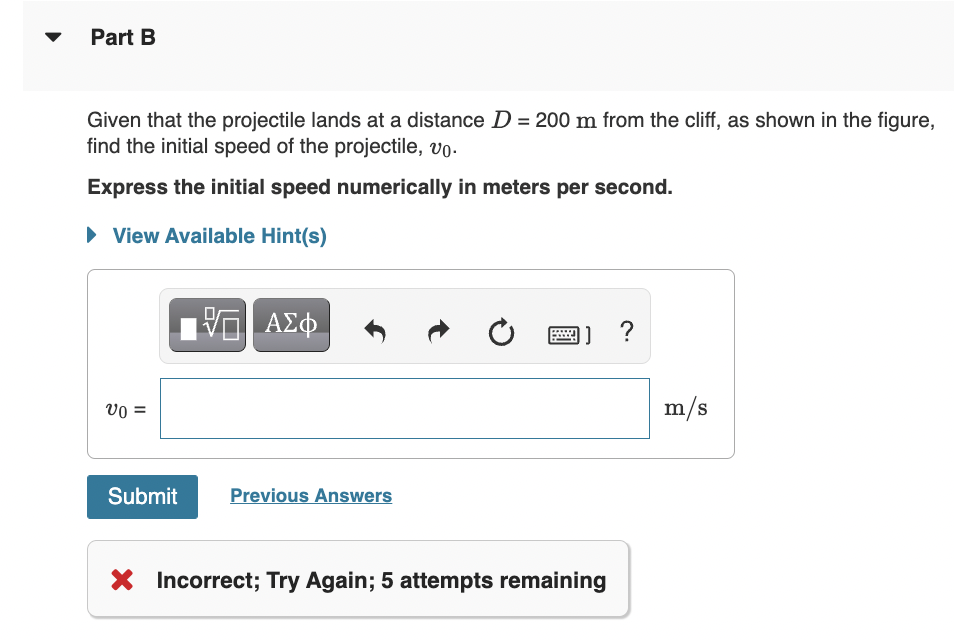Screen dimensions: 954x640
Task: Click the m/s unit label
Action: [x=685, y=407]
